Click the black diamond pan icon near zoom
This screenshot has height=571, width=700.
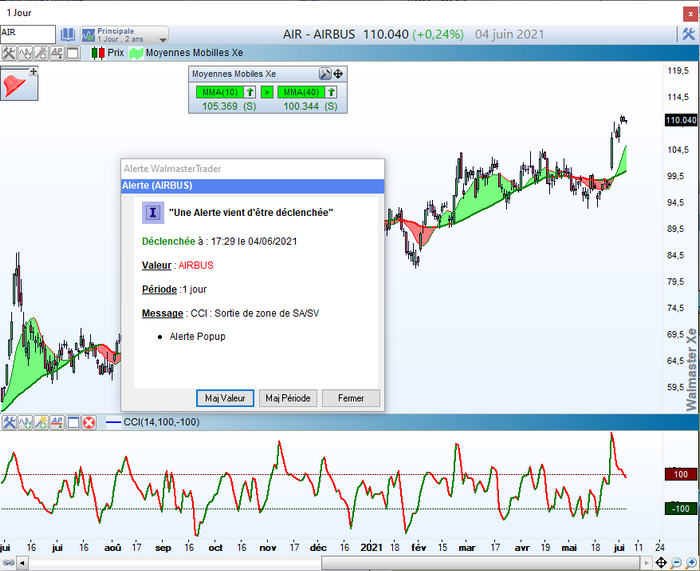click(x=661, y=563)
